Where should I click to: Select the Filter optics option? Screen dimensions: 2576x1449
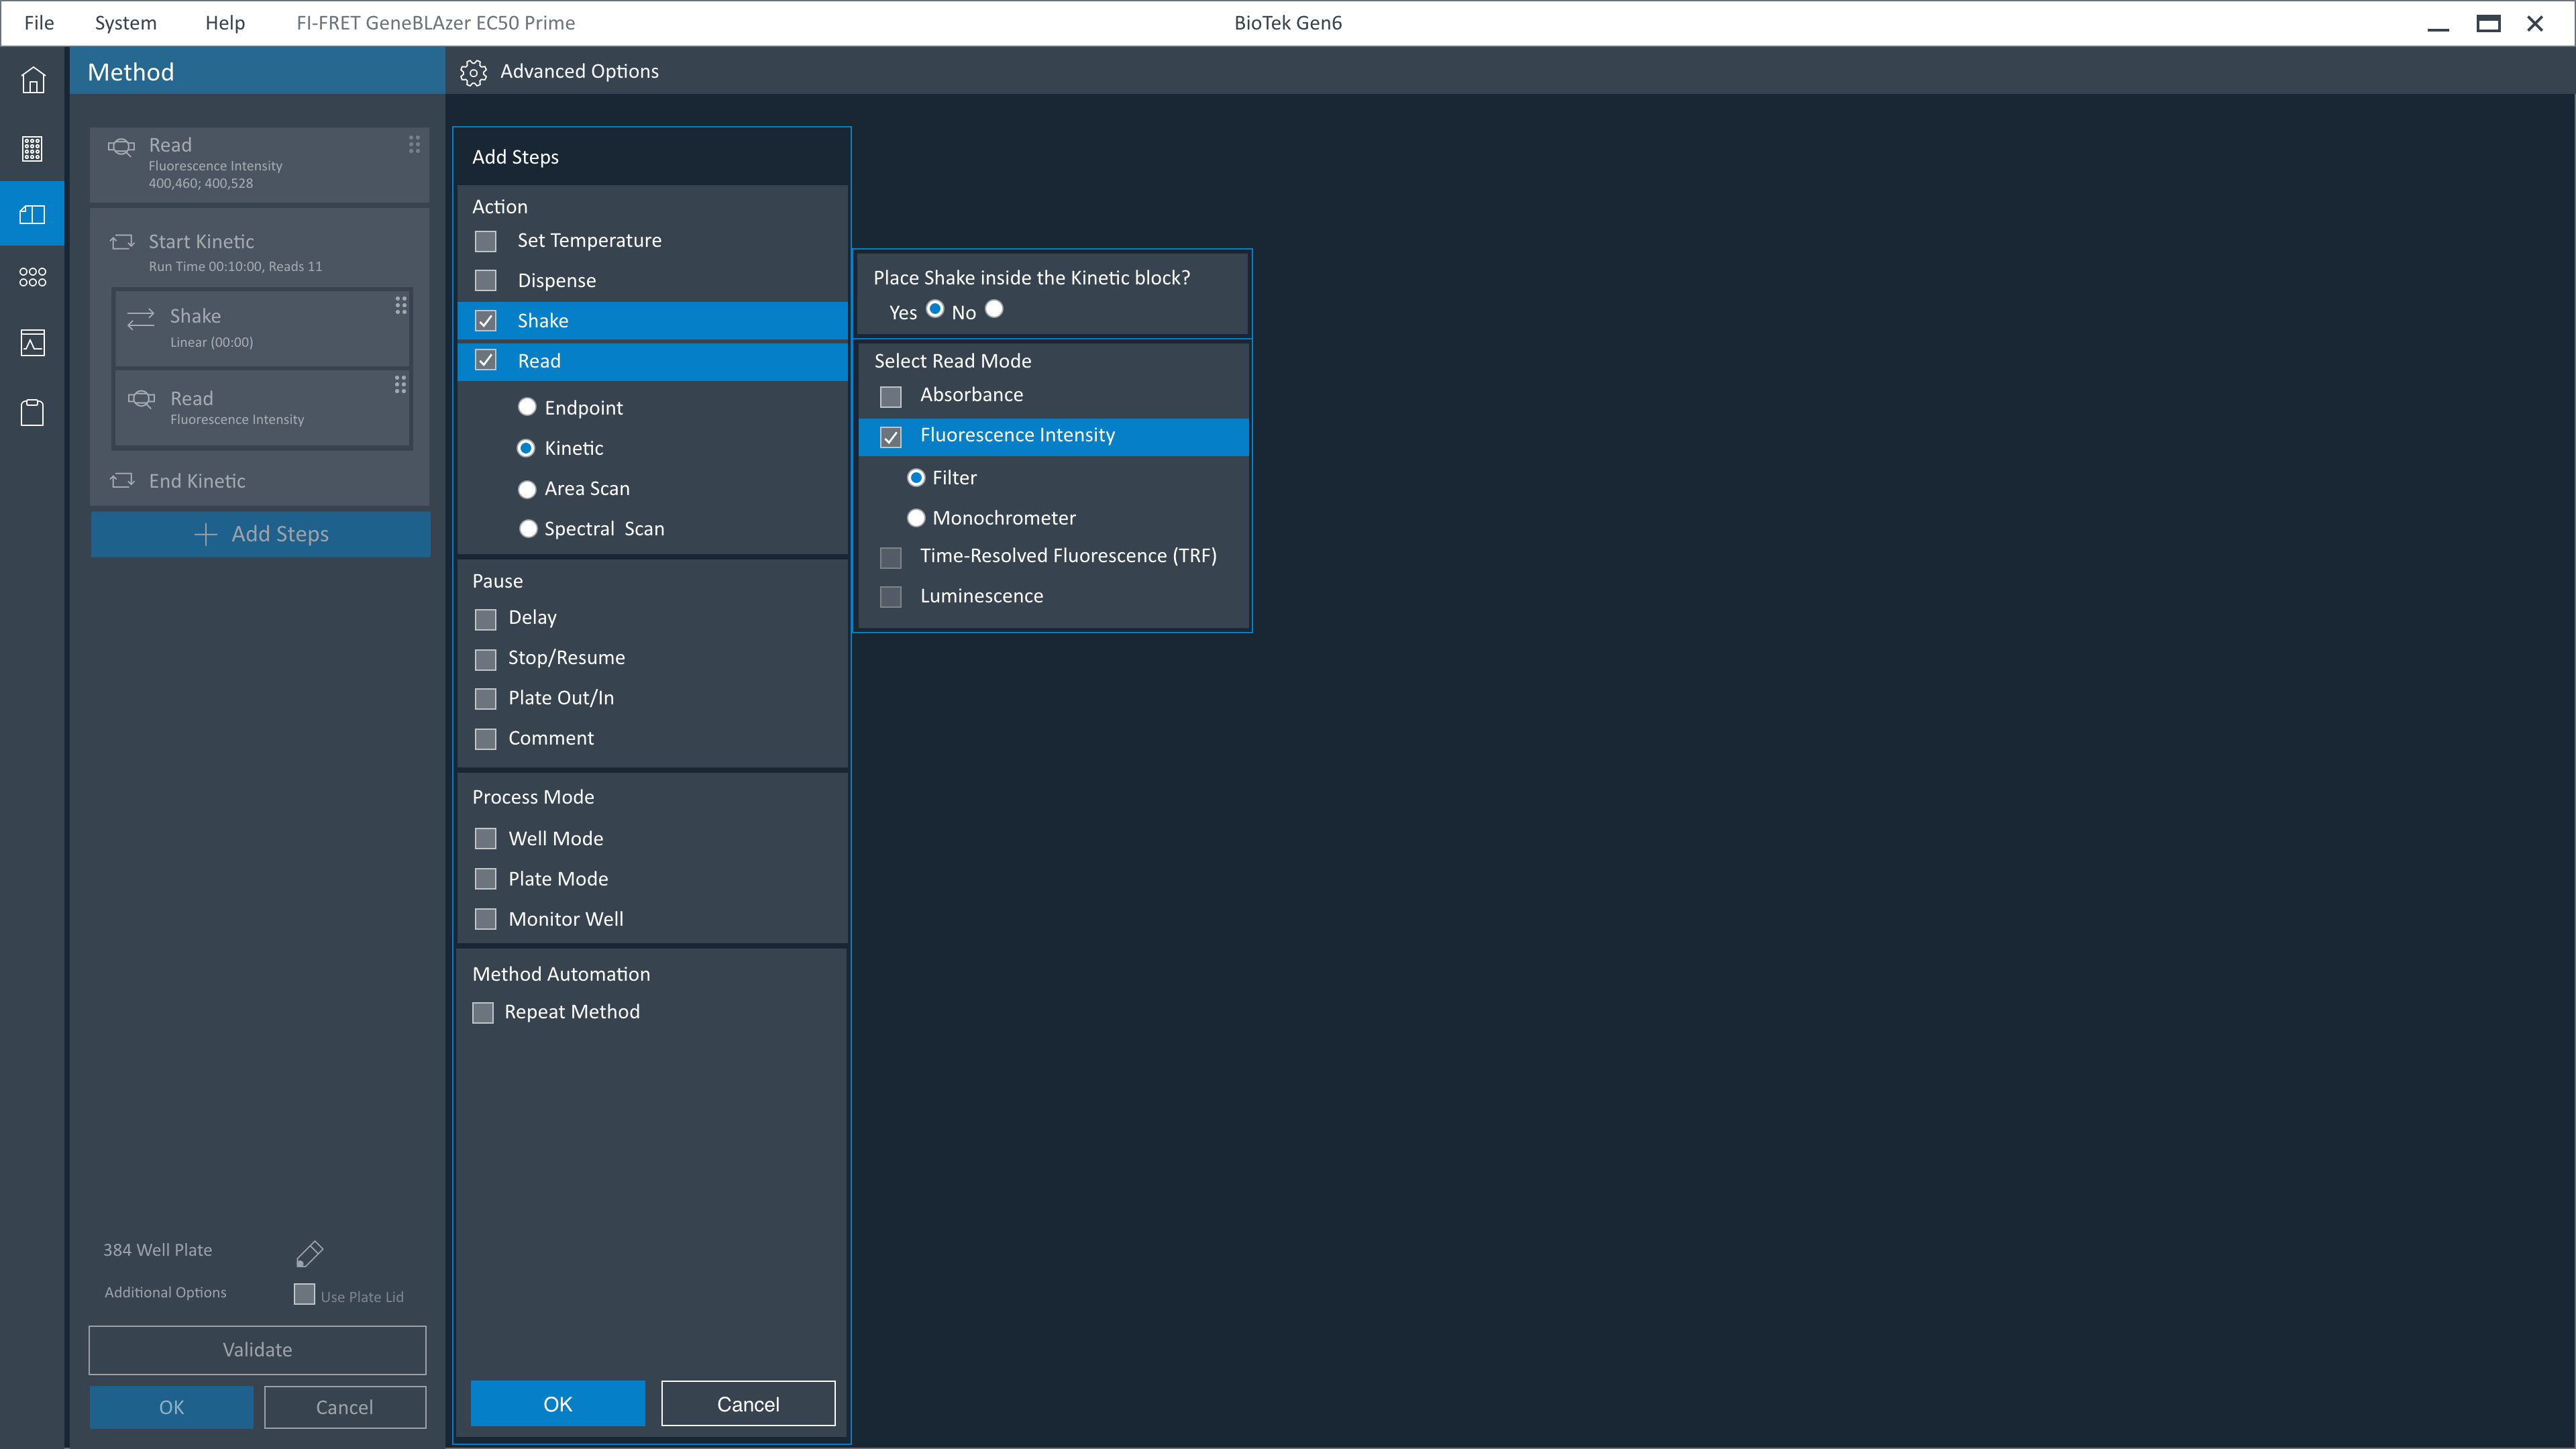916,478
